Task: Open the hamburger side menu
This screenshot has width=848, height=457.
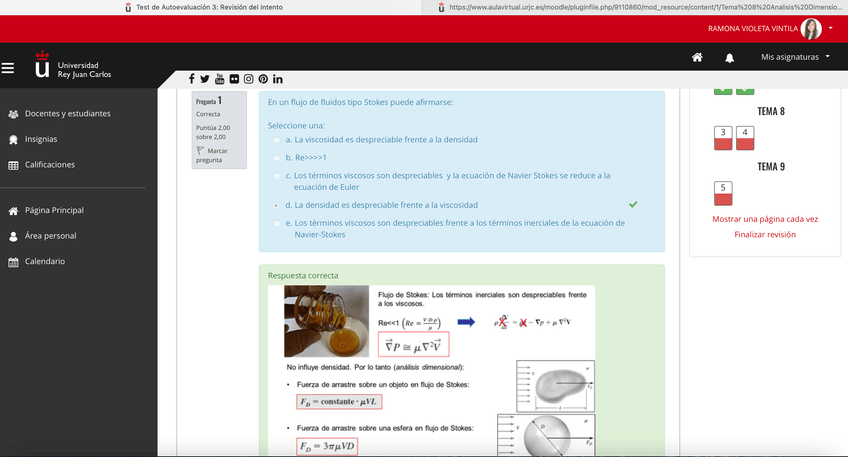Action: (x=8, y=68)
